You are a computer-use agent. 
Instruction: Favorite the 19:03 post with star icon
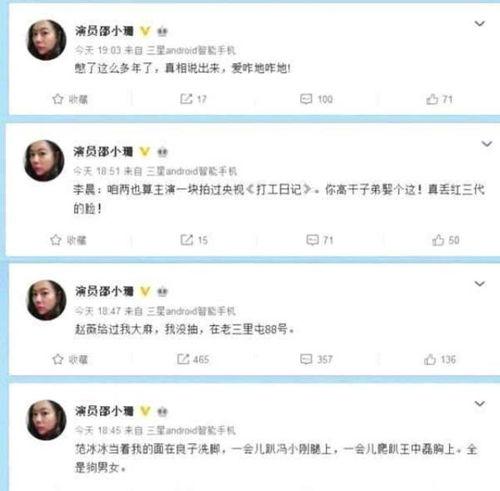pyautogui.click(x=70, y=99)
